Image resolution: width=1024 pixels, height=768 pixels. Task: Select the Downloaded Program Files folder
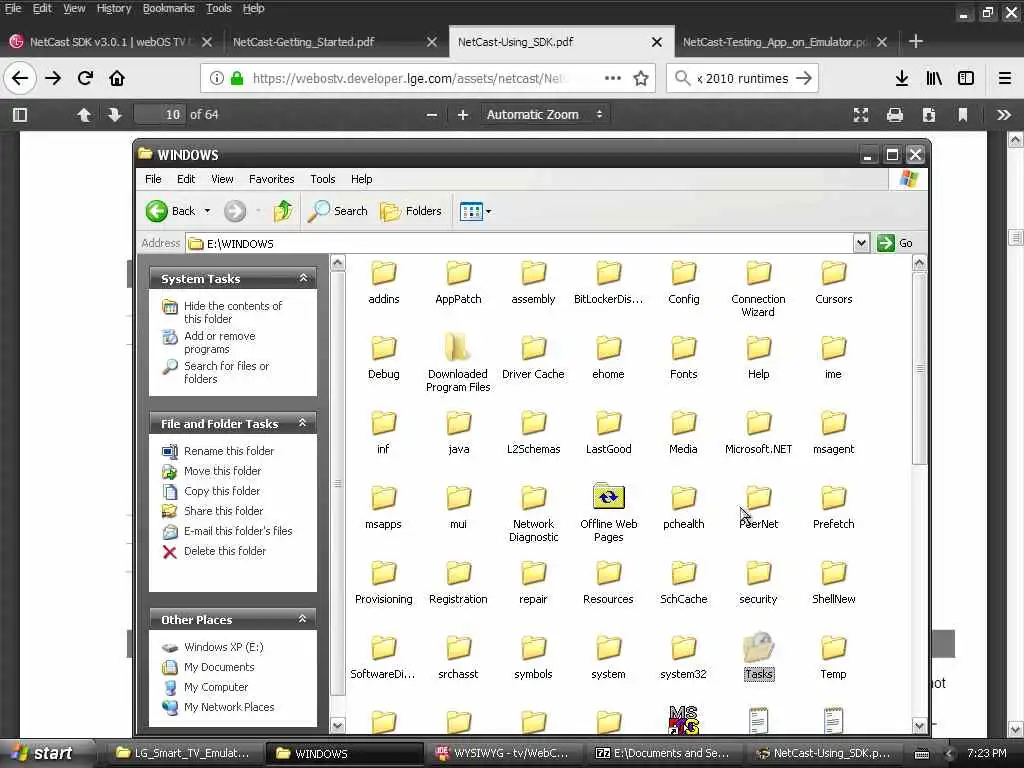tap(458, 362)
